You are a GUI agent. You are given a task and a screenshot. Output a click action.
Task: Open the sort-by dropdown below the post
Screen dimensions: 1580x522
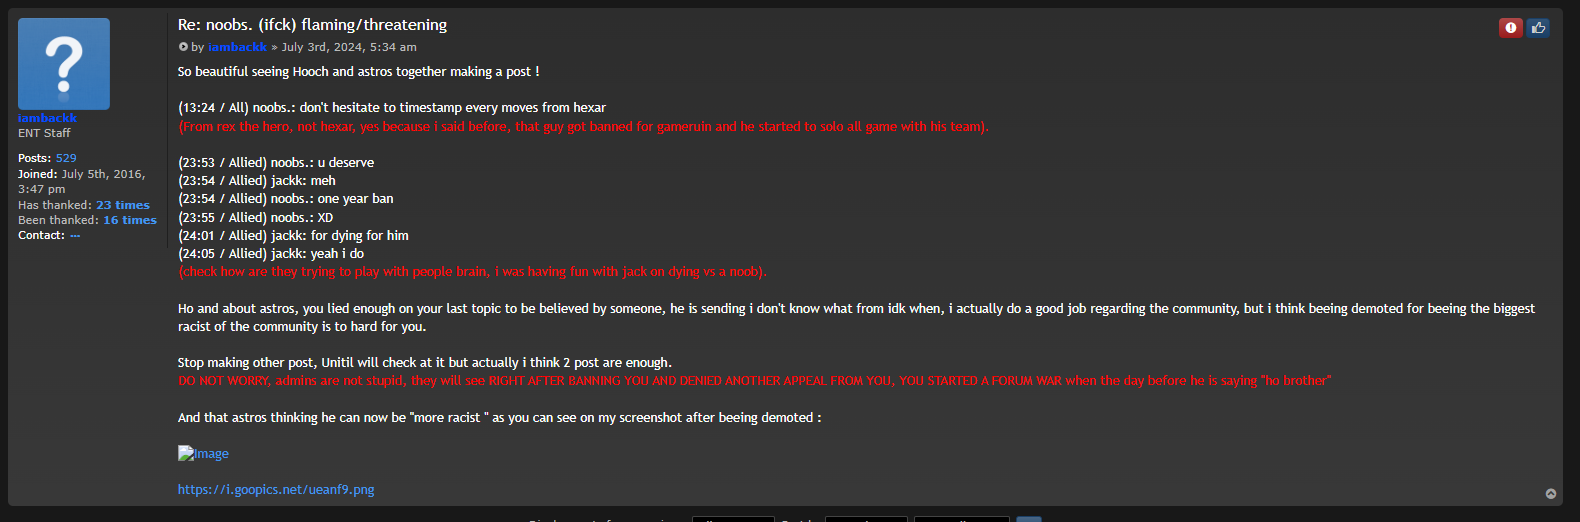click(x=866, y=519)
